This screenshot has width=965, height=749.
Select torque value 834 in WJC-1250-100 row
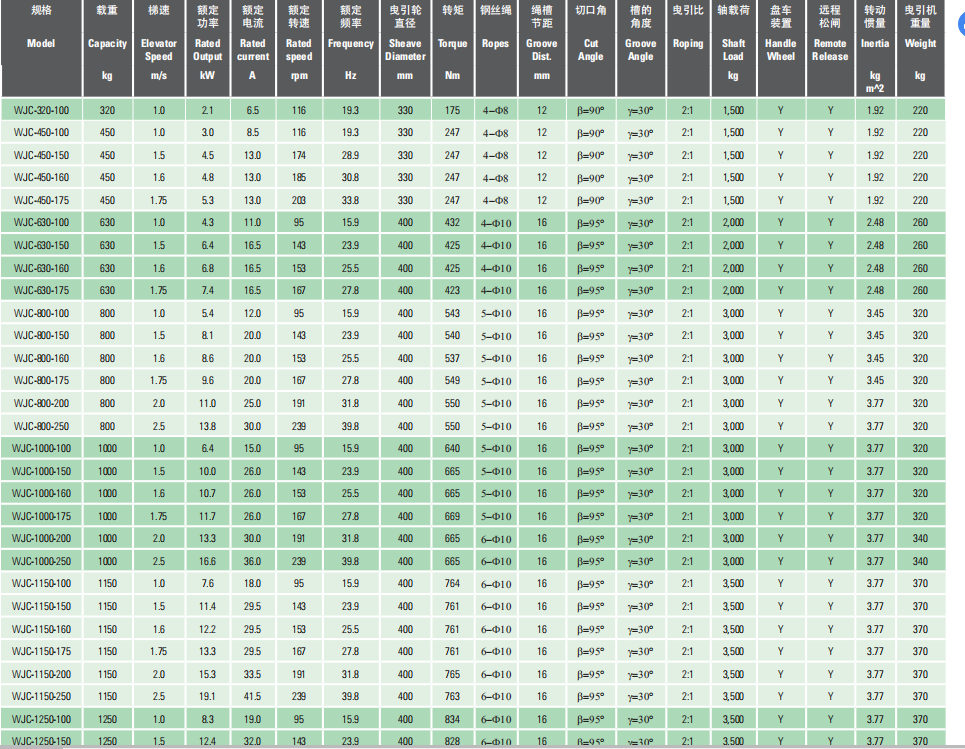[x=452, y=719]
